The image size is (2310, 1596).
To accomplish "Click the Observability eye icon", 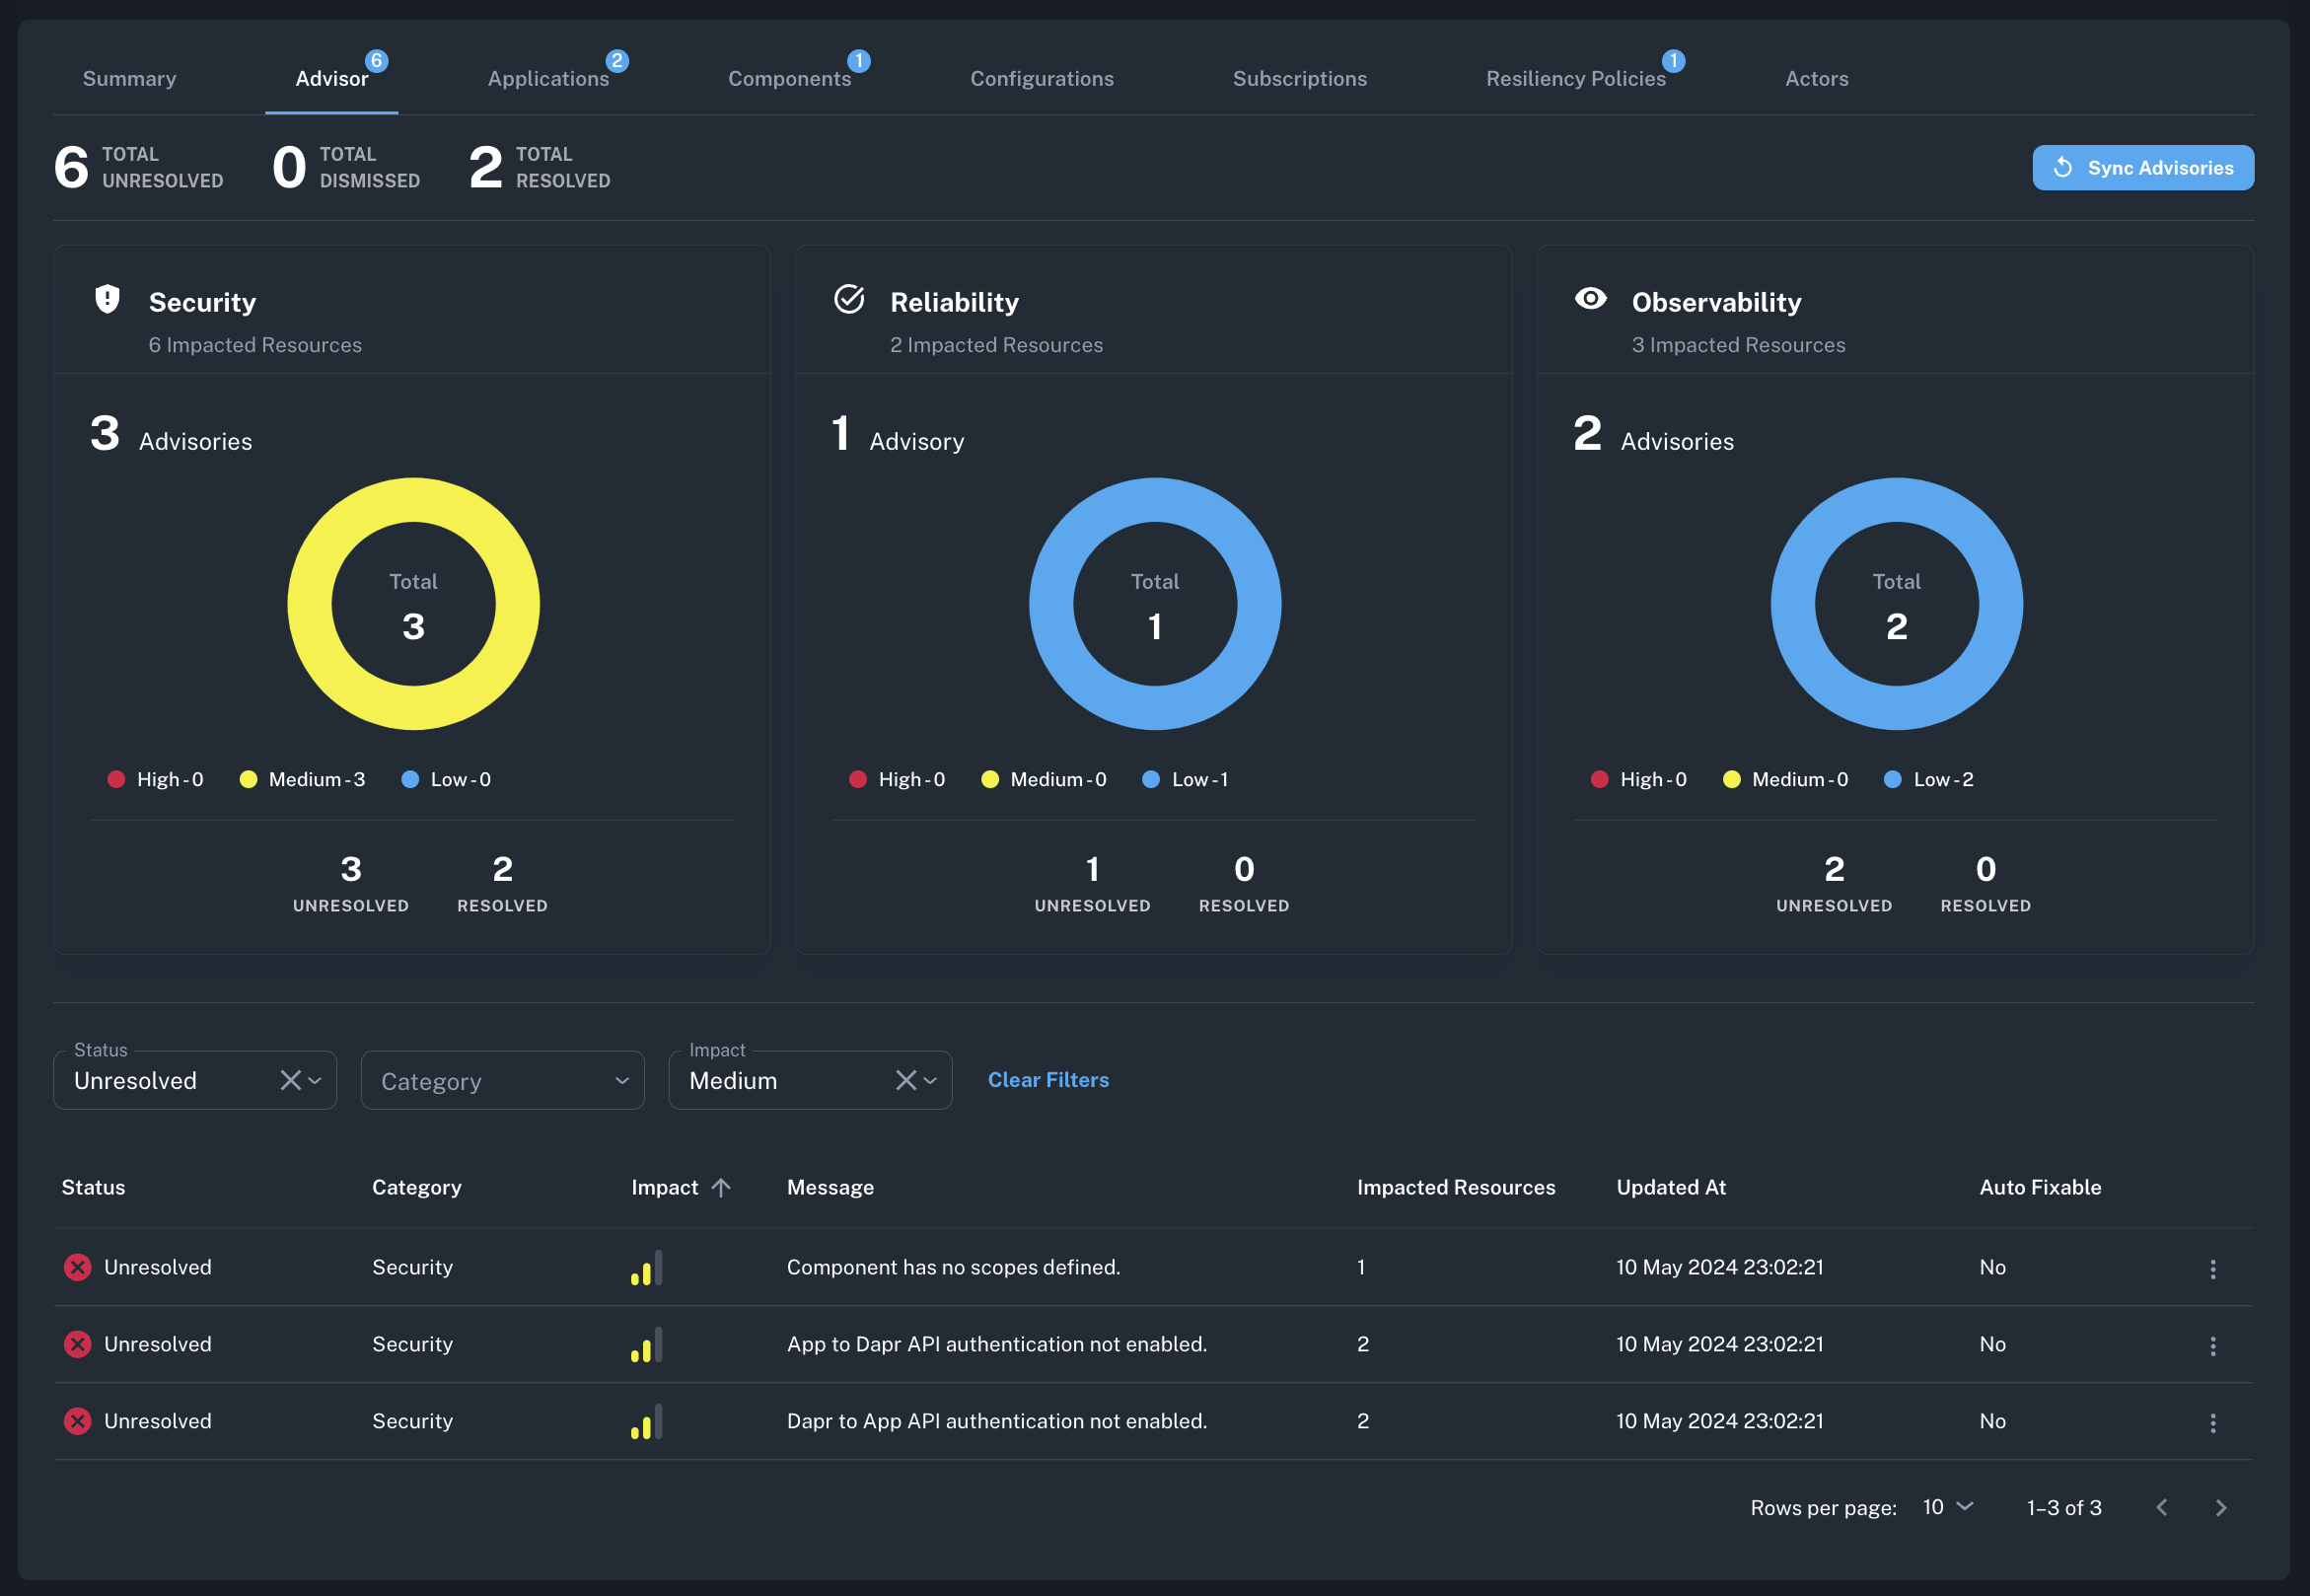I will 1590,298.
